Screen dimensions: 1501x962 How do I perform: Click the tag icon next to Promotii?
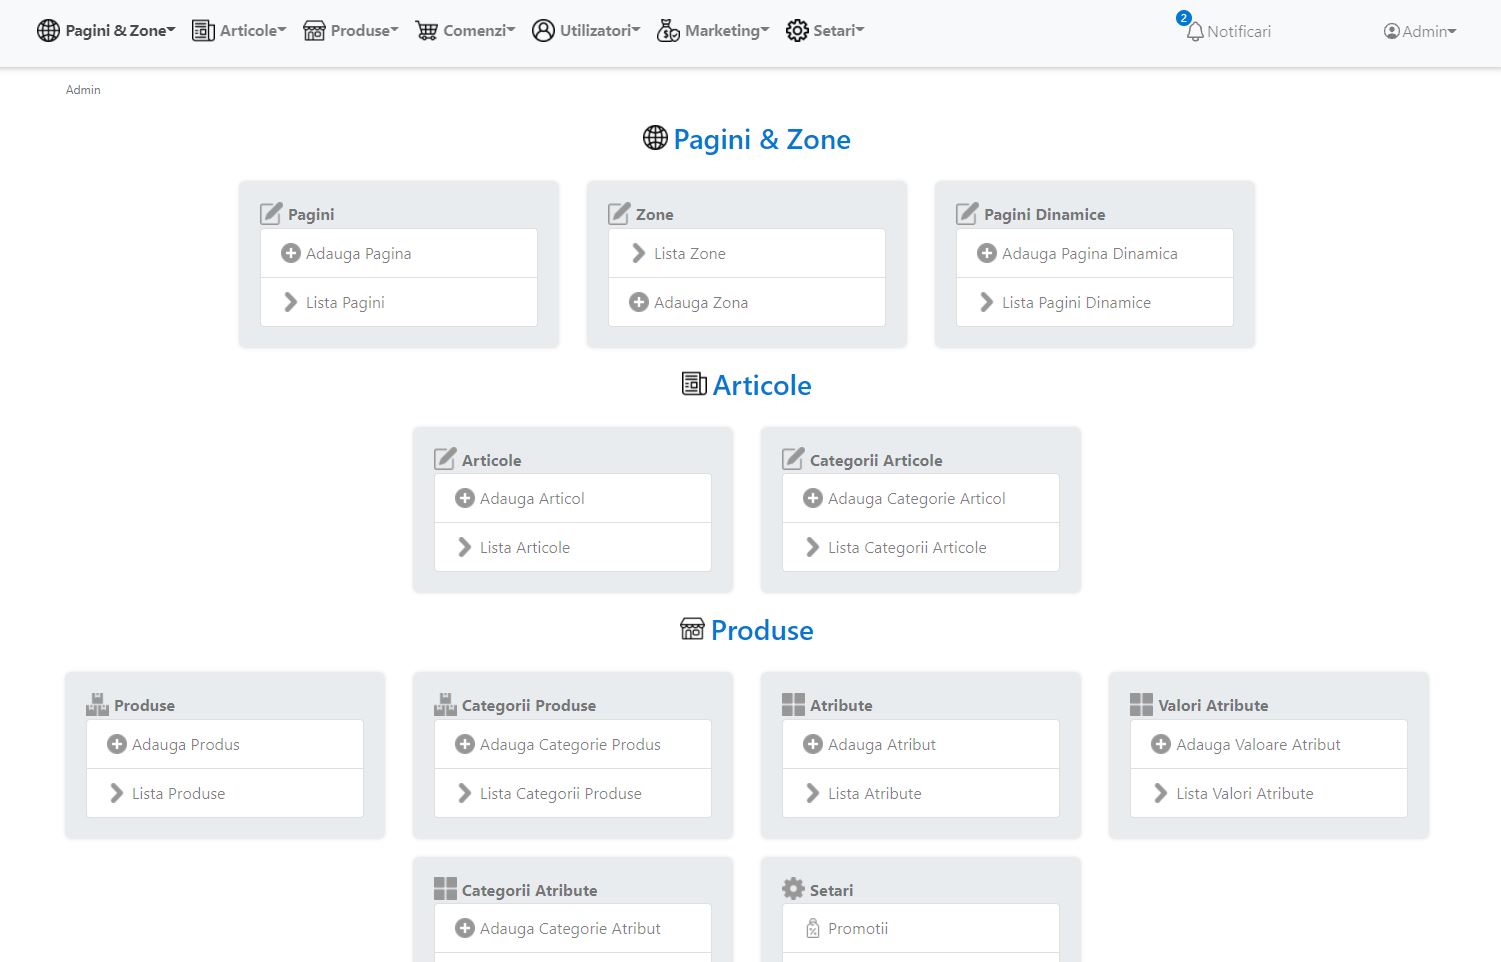(x=813, y=929)
